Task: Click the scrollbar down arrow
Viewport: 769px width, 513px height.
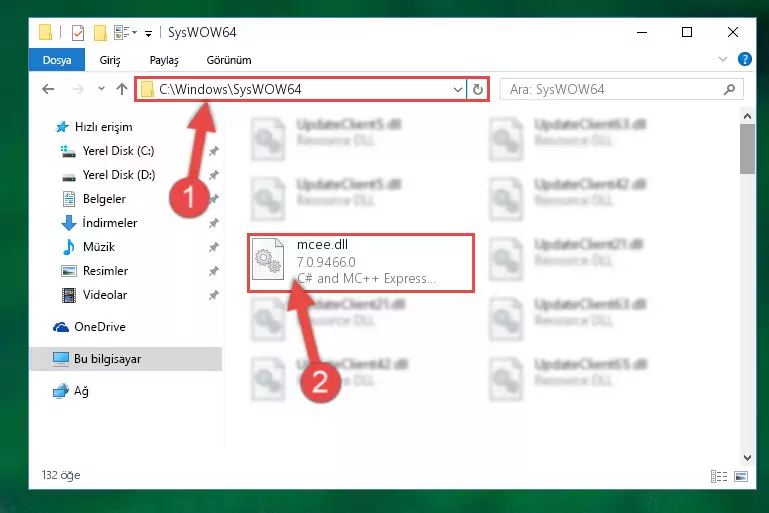Action: (x=747, y=458)
